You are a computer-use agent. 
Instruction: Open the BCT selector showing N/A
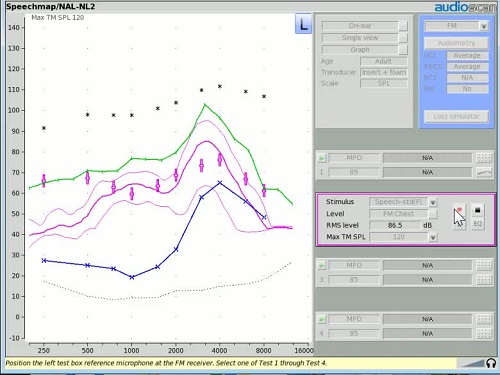pyautogui.click(x=467, y=78)
